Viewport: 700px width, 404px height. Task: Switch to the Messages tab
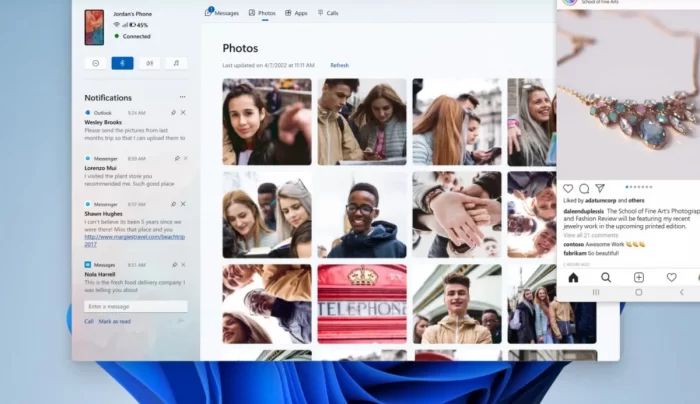(x=222, y=13)
